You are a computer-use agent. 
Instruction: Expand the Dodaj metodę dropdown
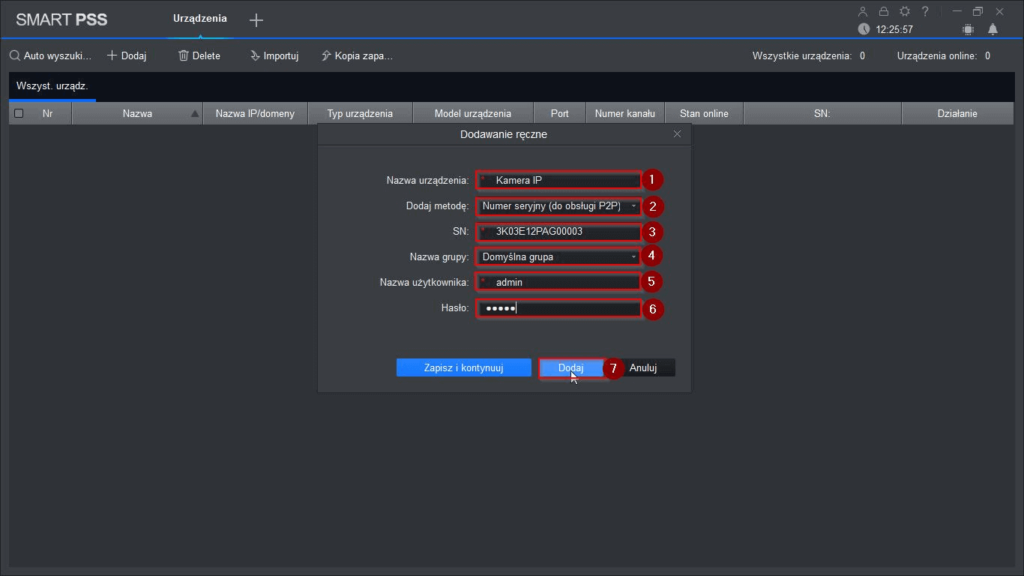tap(558, 206)
